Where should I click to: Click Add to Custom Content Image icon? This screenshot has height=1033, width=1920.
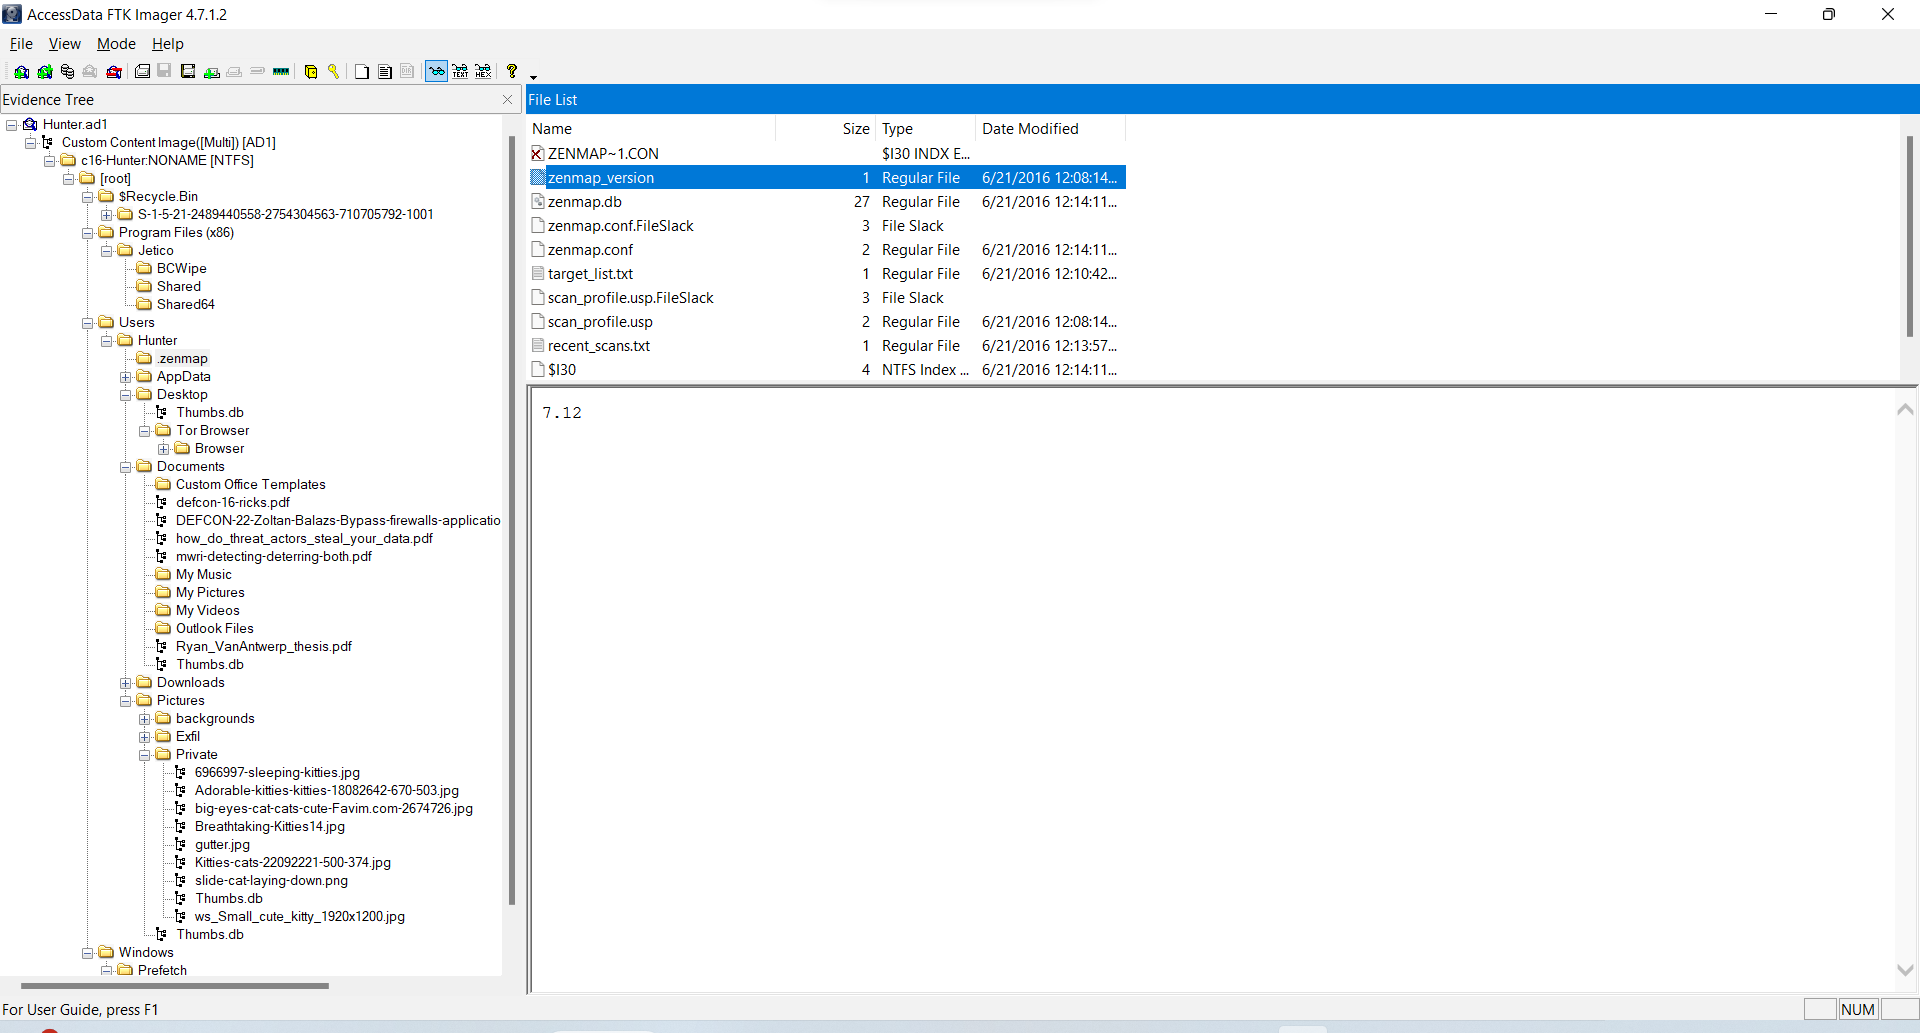click(212, 71)
